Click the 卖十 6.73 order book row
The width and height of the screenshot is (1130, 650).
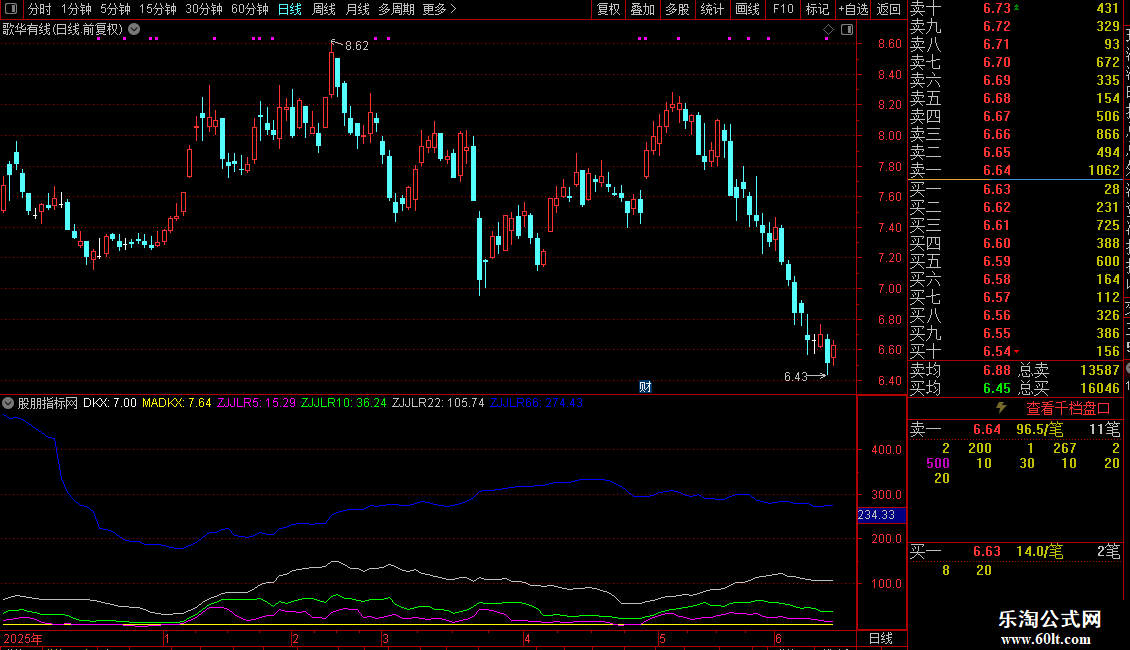point(1015,8)
